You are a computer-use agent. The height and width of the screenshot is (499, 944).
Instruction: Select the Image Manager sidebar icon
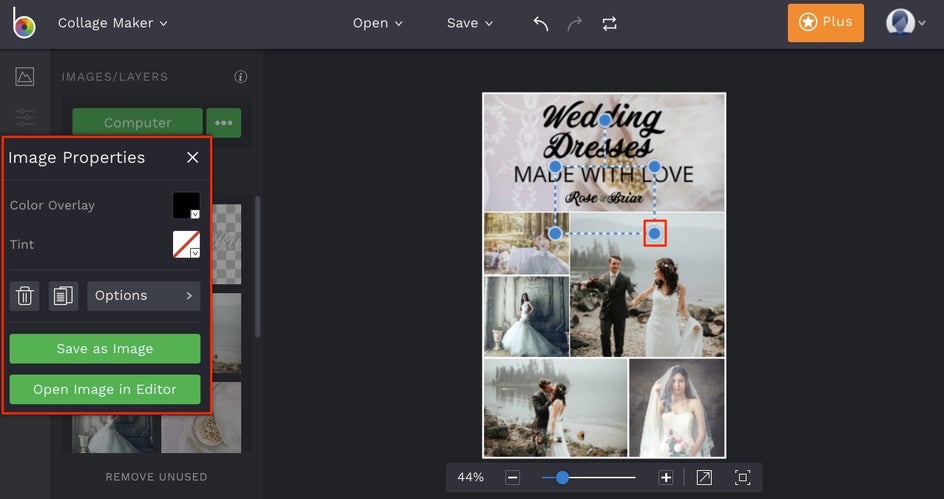point(25,76)
